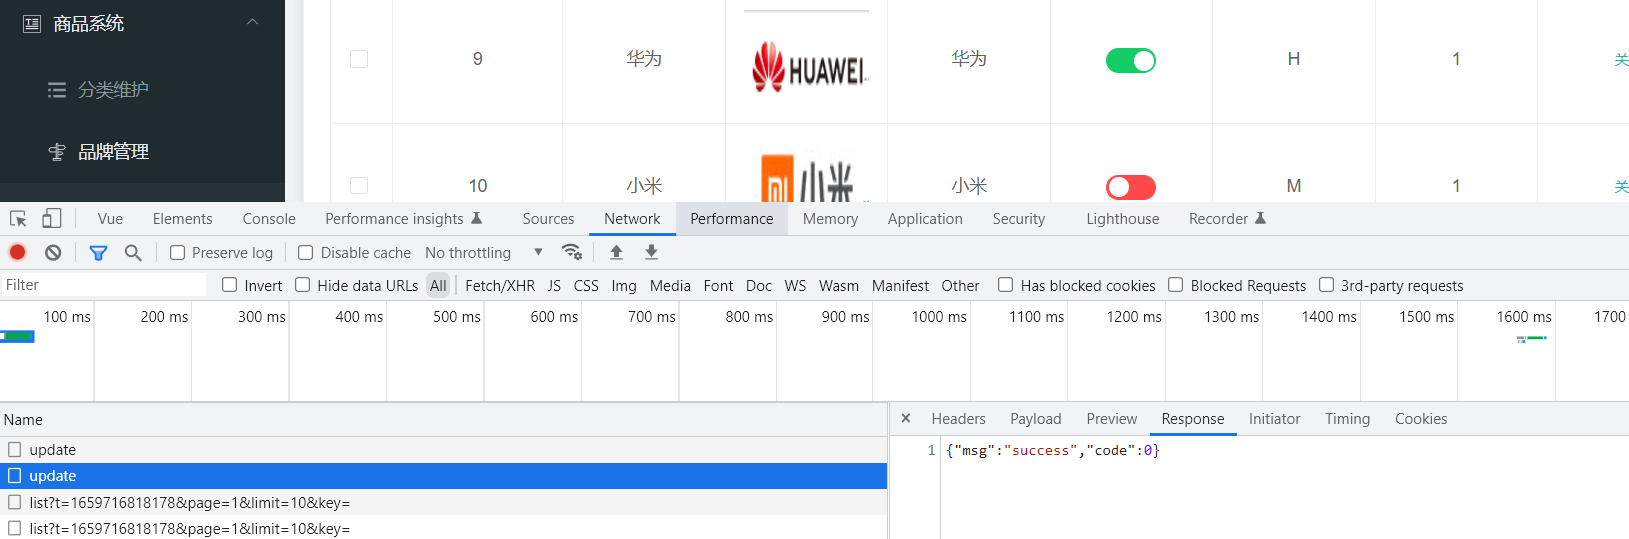The image size is (1629, 539).
Task: Turn on the 小米 display status switch
Action: pos(1131,187)
